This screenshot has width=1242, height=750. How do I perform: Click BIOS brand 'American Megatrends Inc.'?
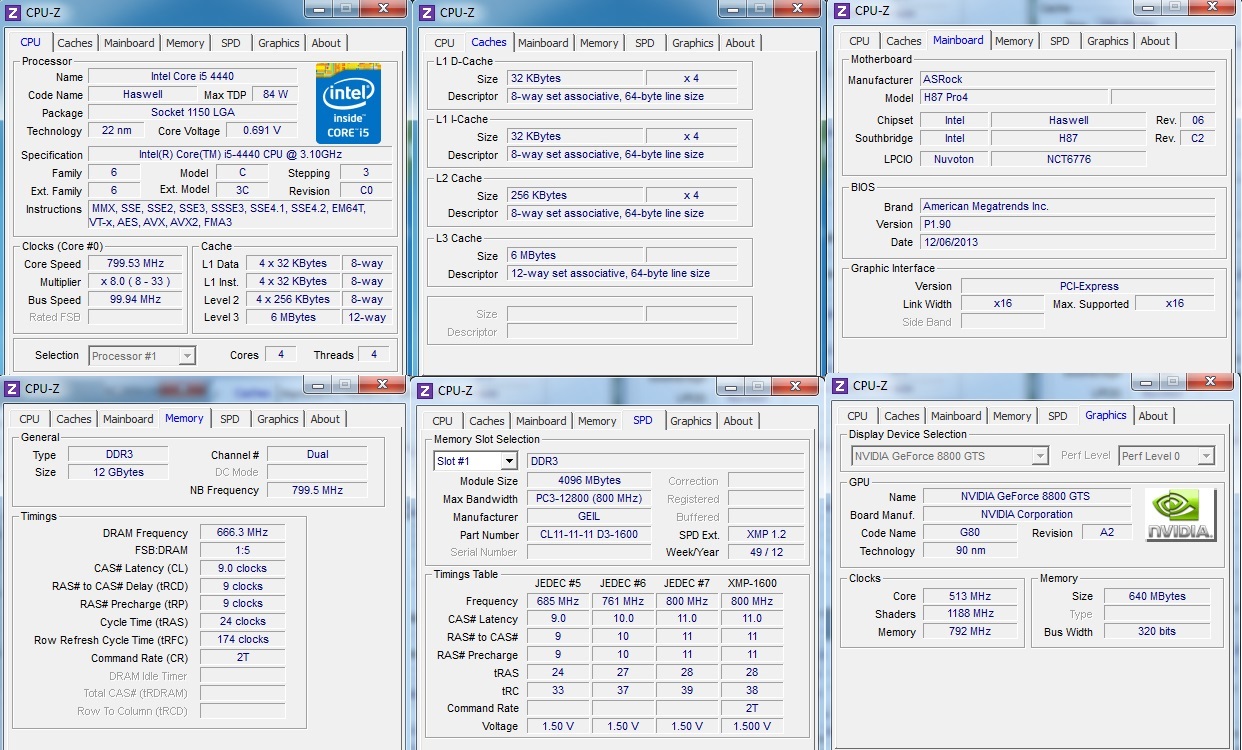point(1067,207)
